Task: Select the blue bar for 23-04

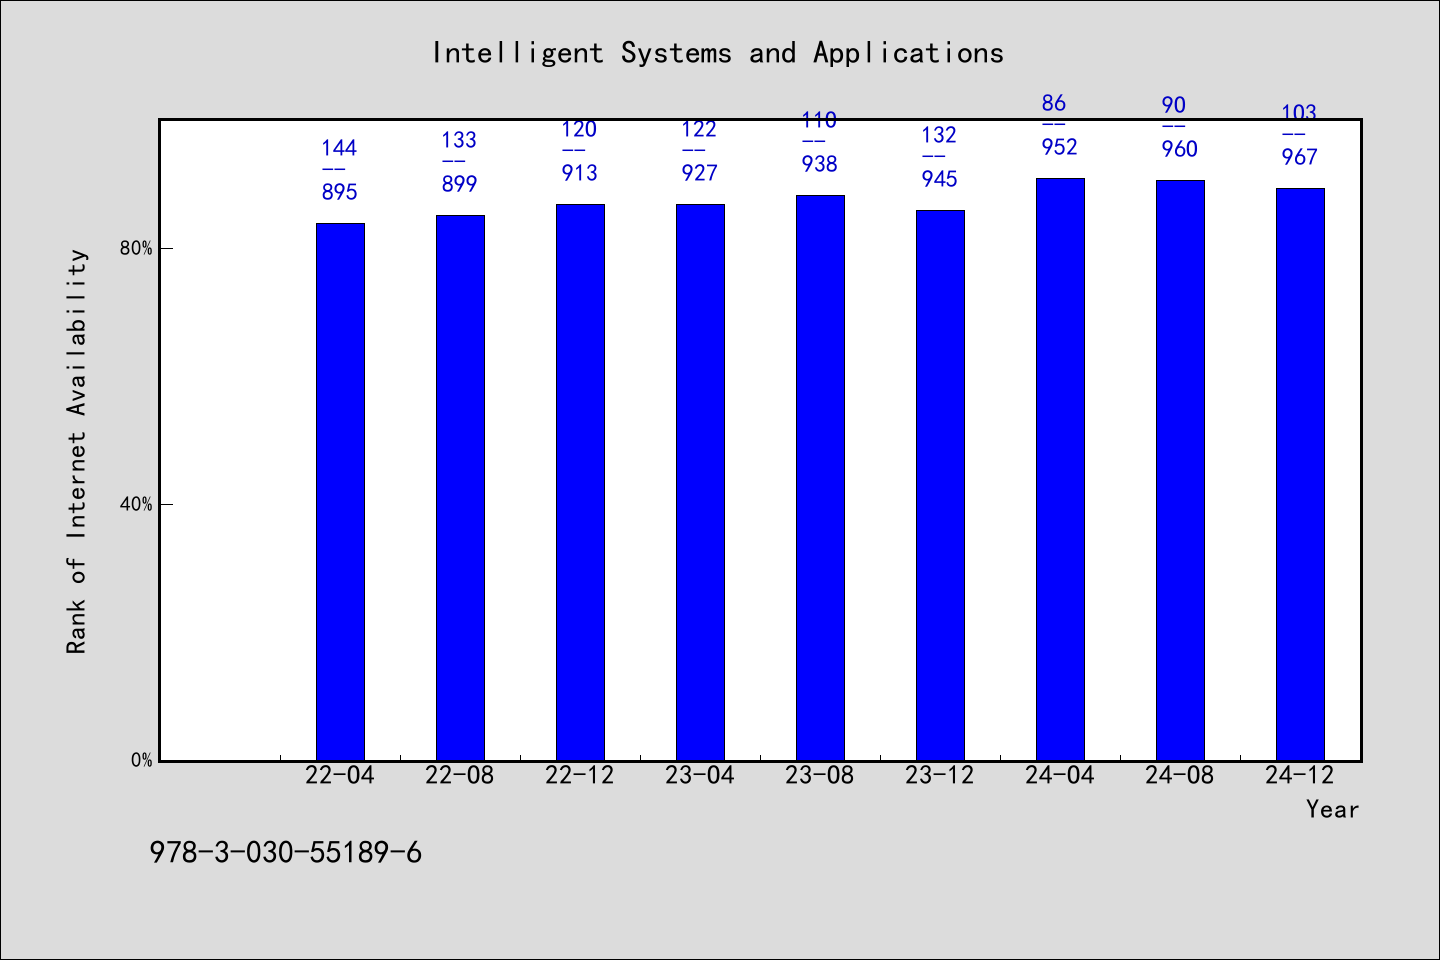Action: pyautogui.click(x=700, y=482)
